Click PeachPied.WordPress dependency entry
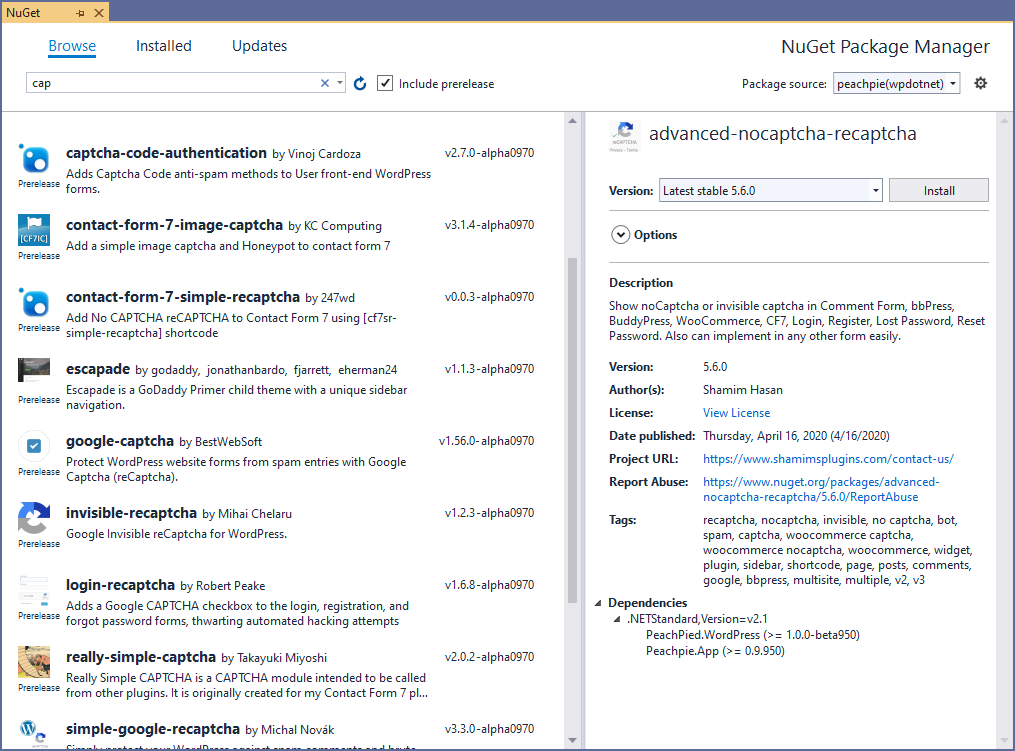Screen dimensions: 1015x751 point(753,634)
